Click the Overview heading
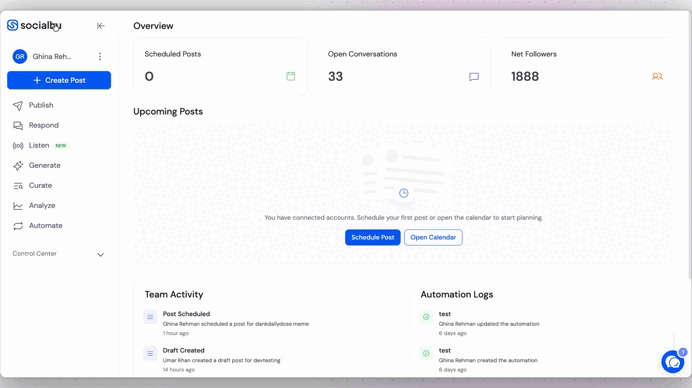 coord(153,26)
